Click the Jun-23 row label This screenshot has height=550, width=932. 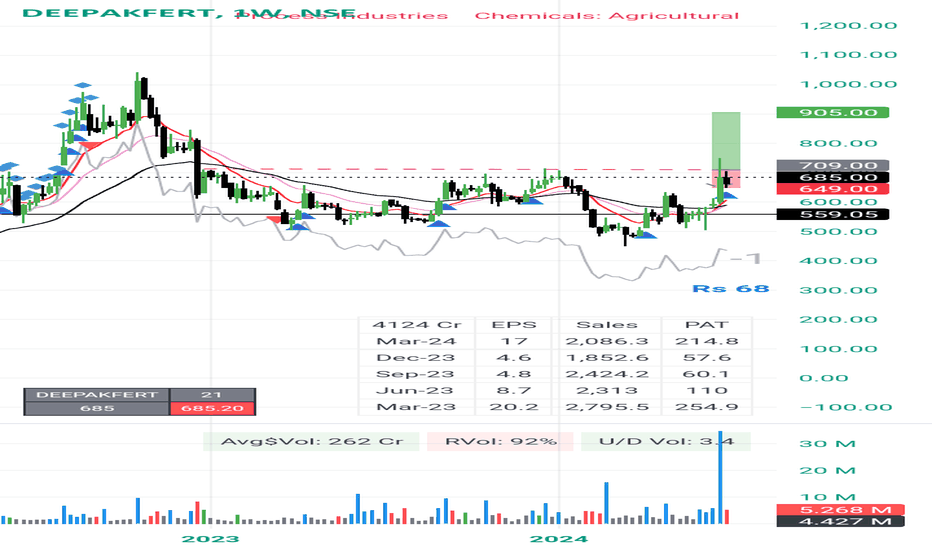tap(417, 391)
